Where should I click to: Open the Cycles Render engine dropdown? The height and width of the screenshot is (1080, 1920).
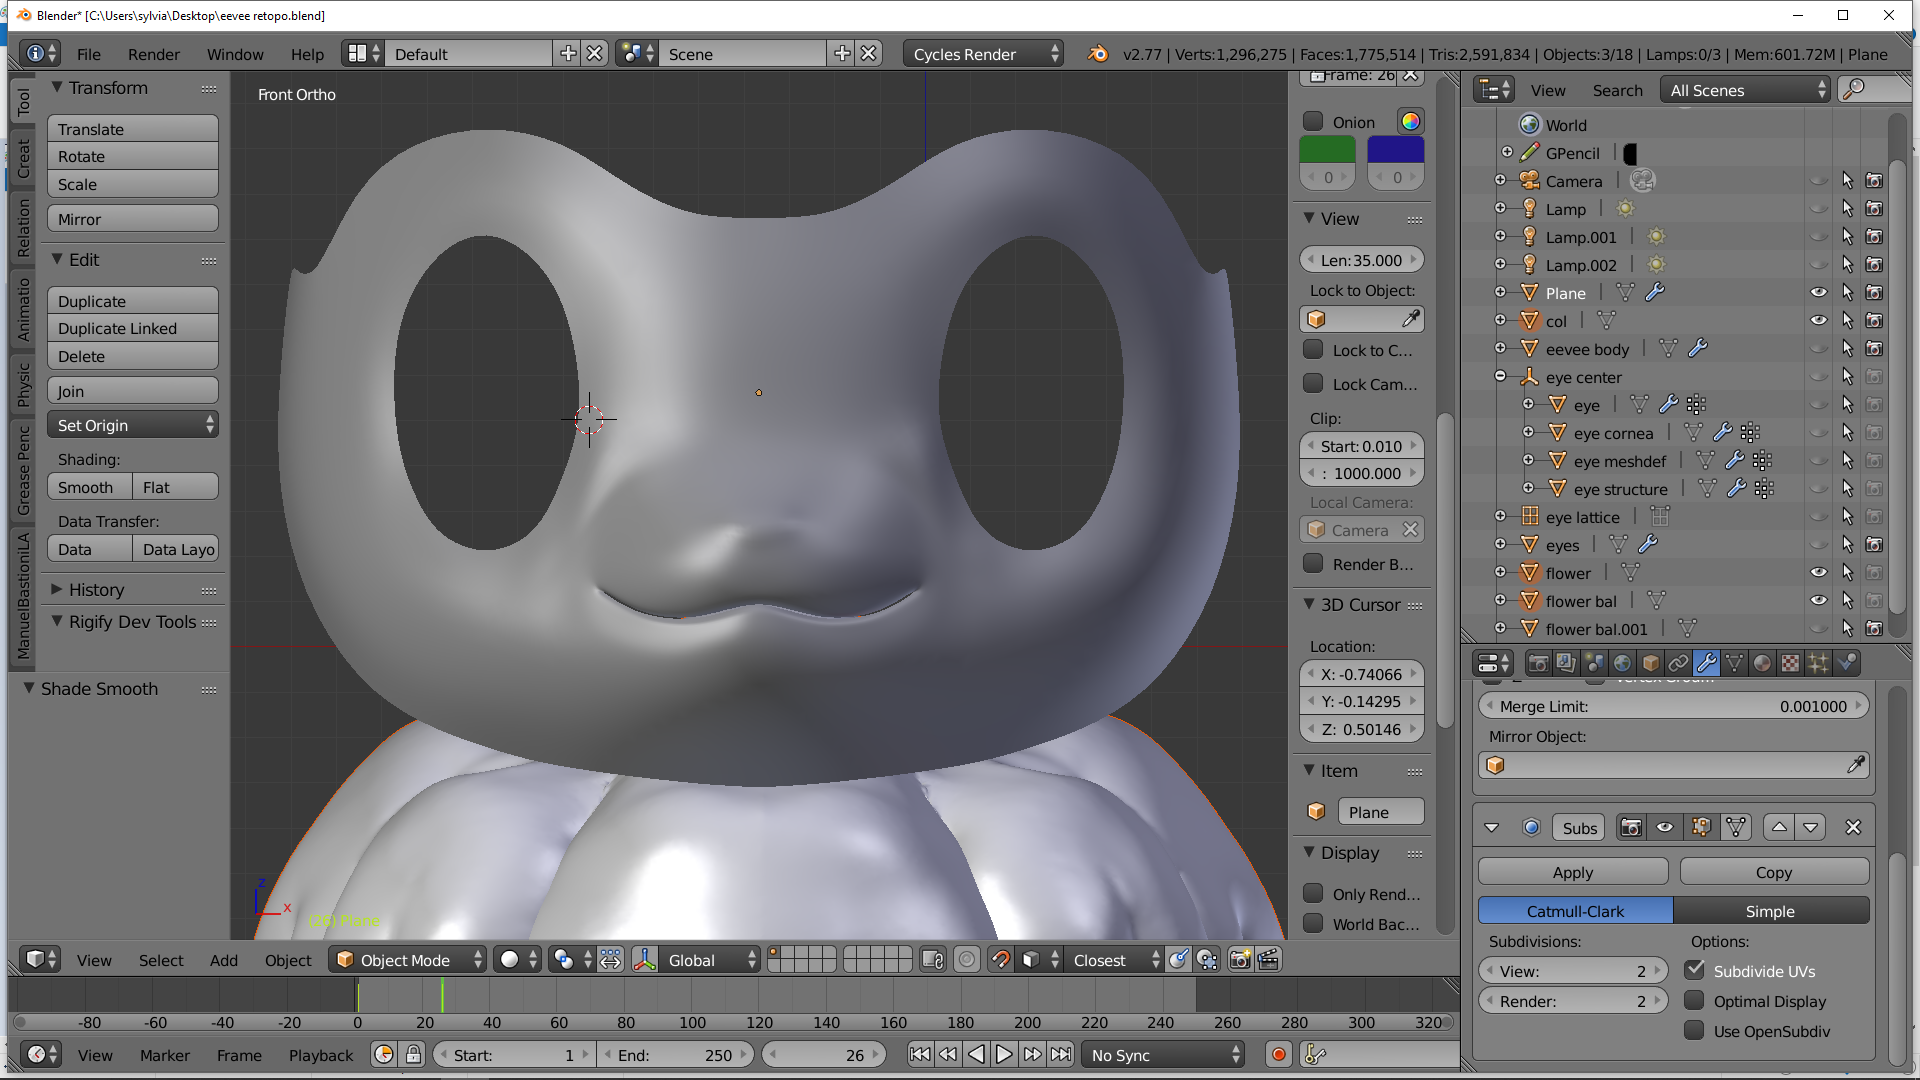983,54
